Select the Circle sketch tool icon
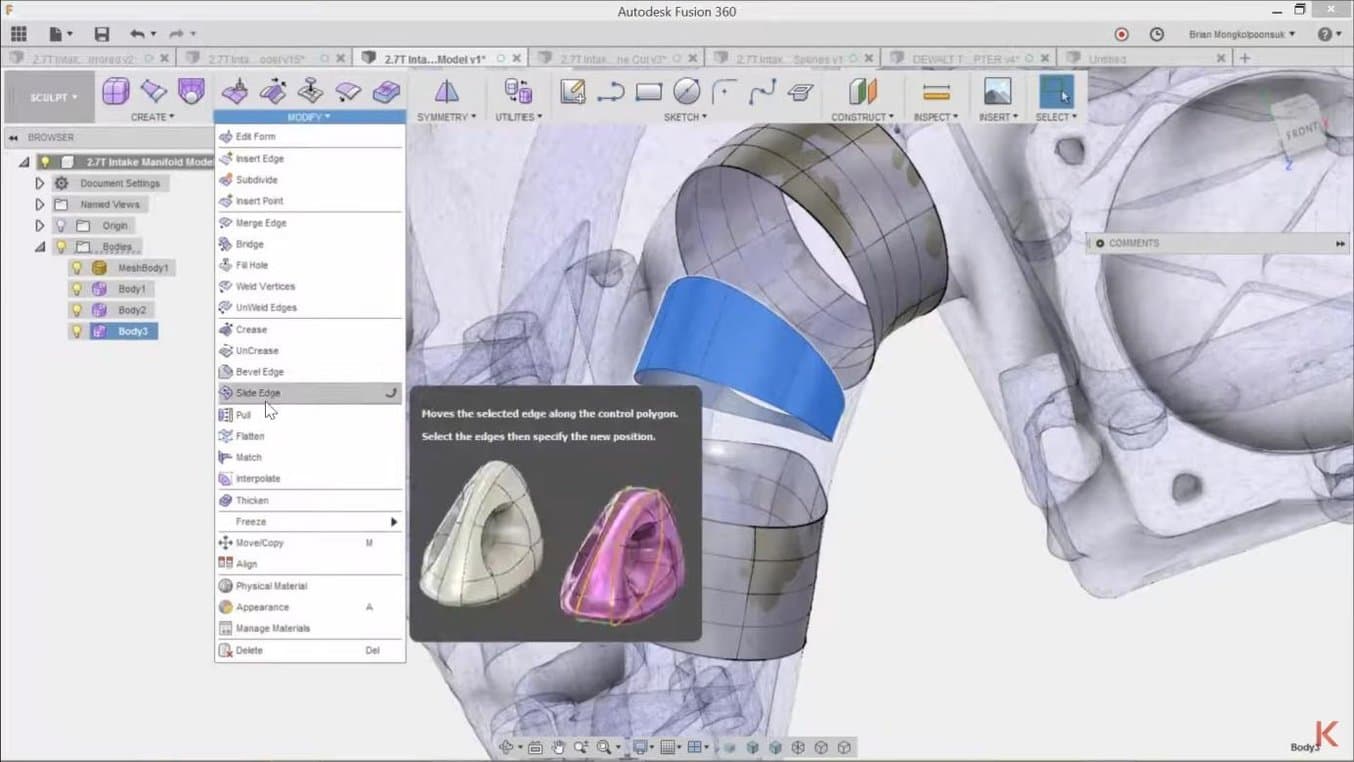The image size is (1354, 762). [x=686, y=92]
